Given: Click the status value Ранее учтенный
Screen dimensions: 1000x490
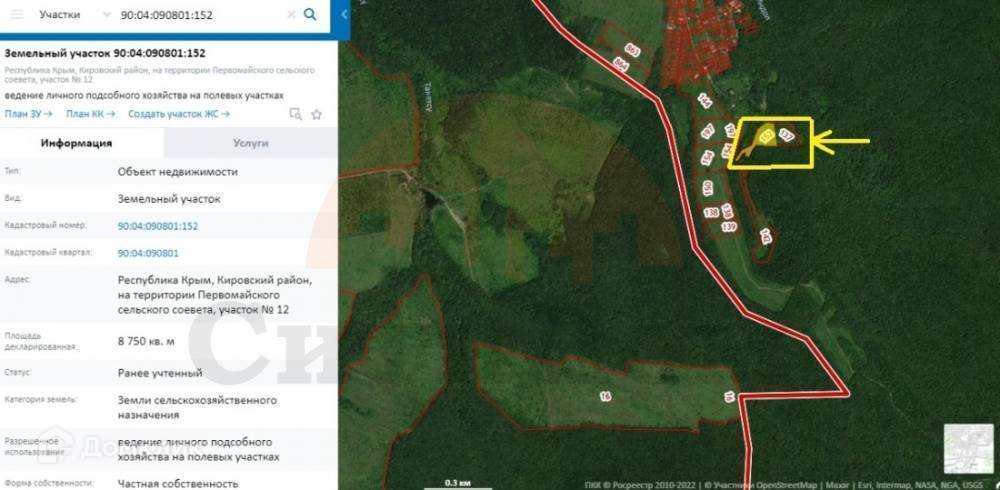Looking at the screenshot, I should [160, 373].
